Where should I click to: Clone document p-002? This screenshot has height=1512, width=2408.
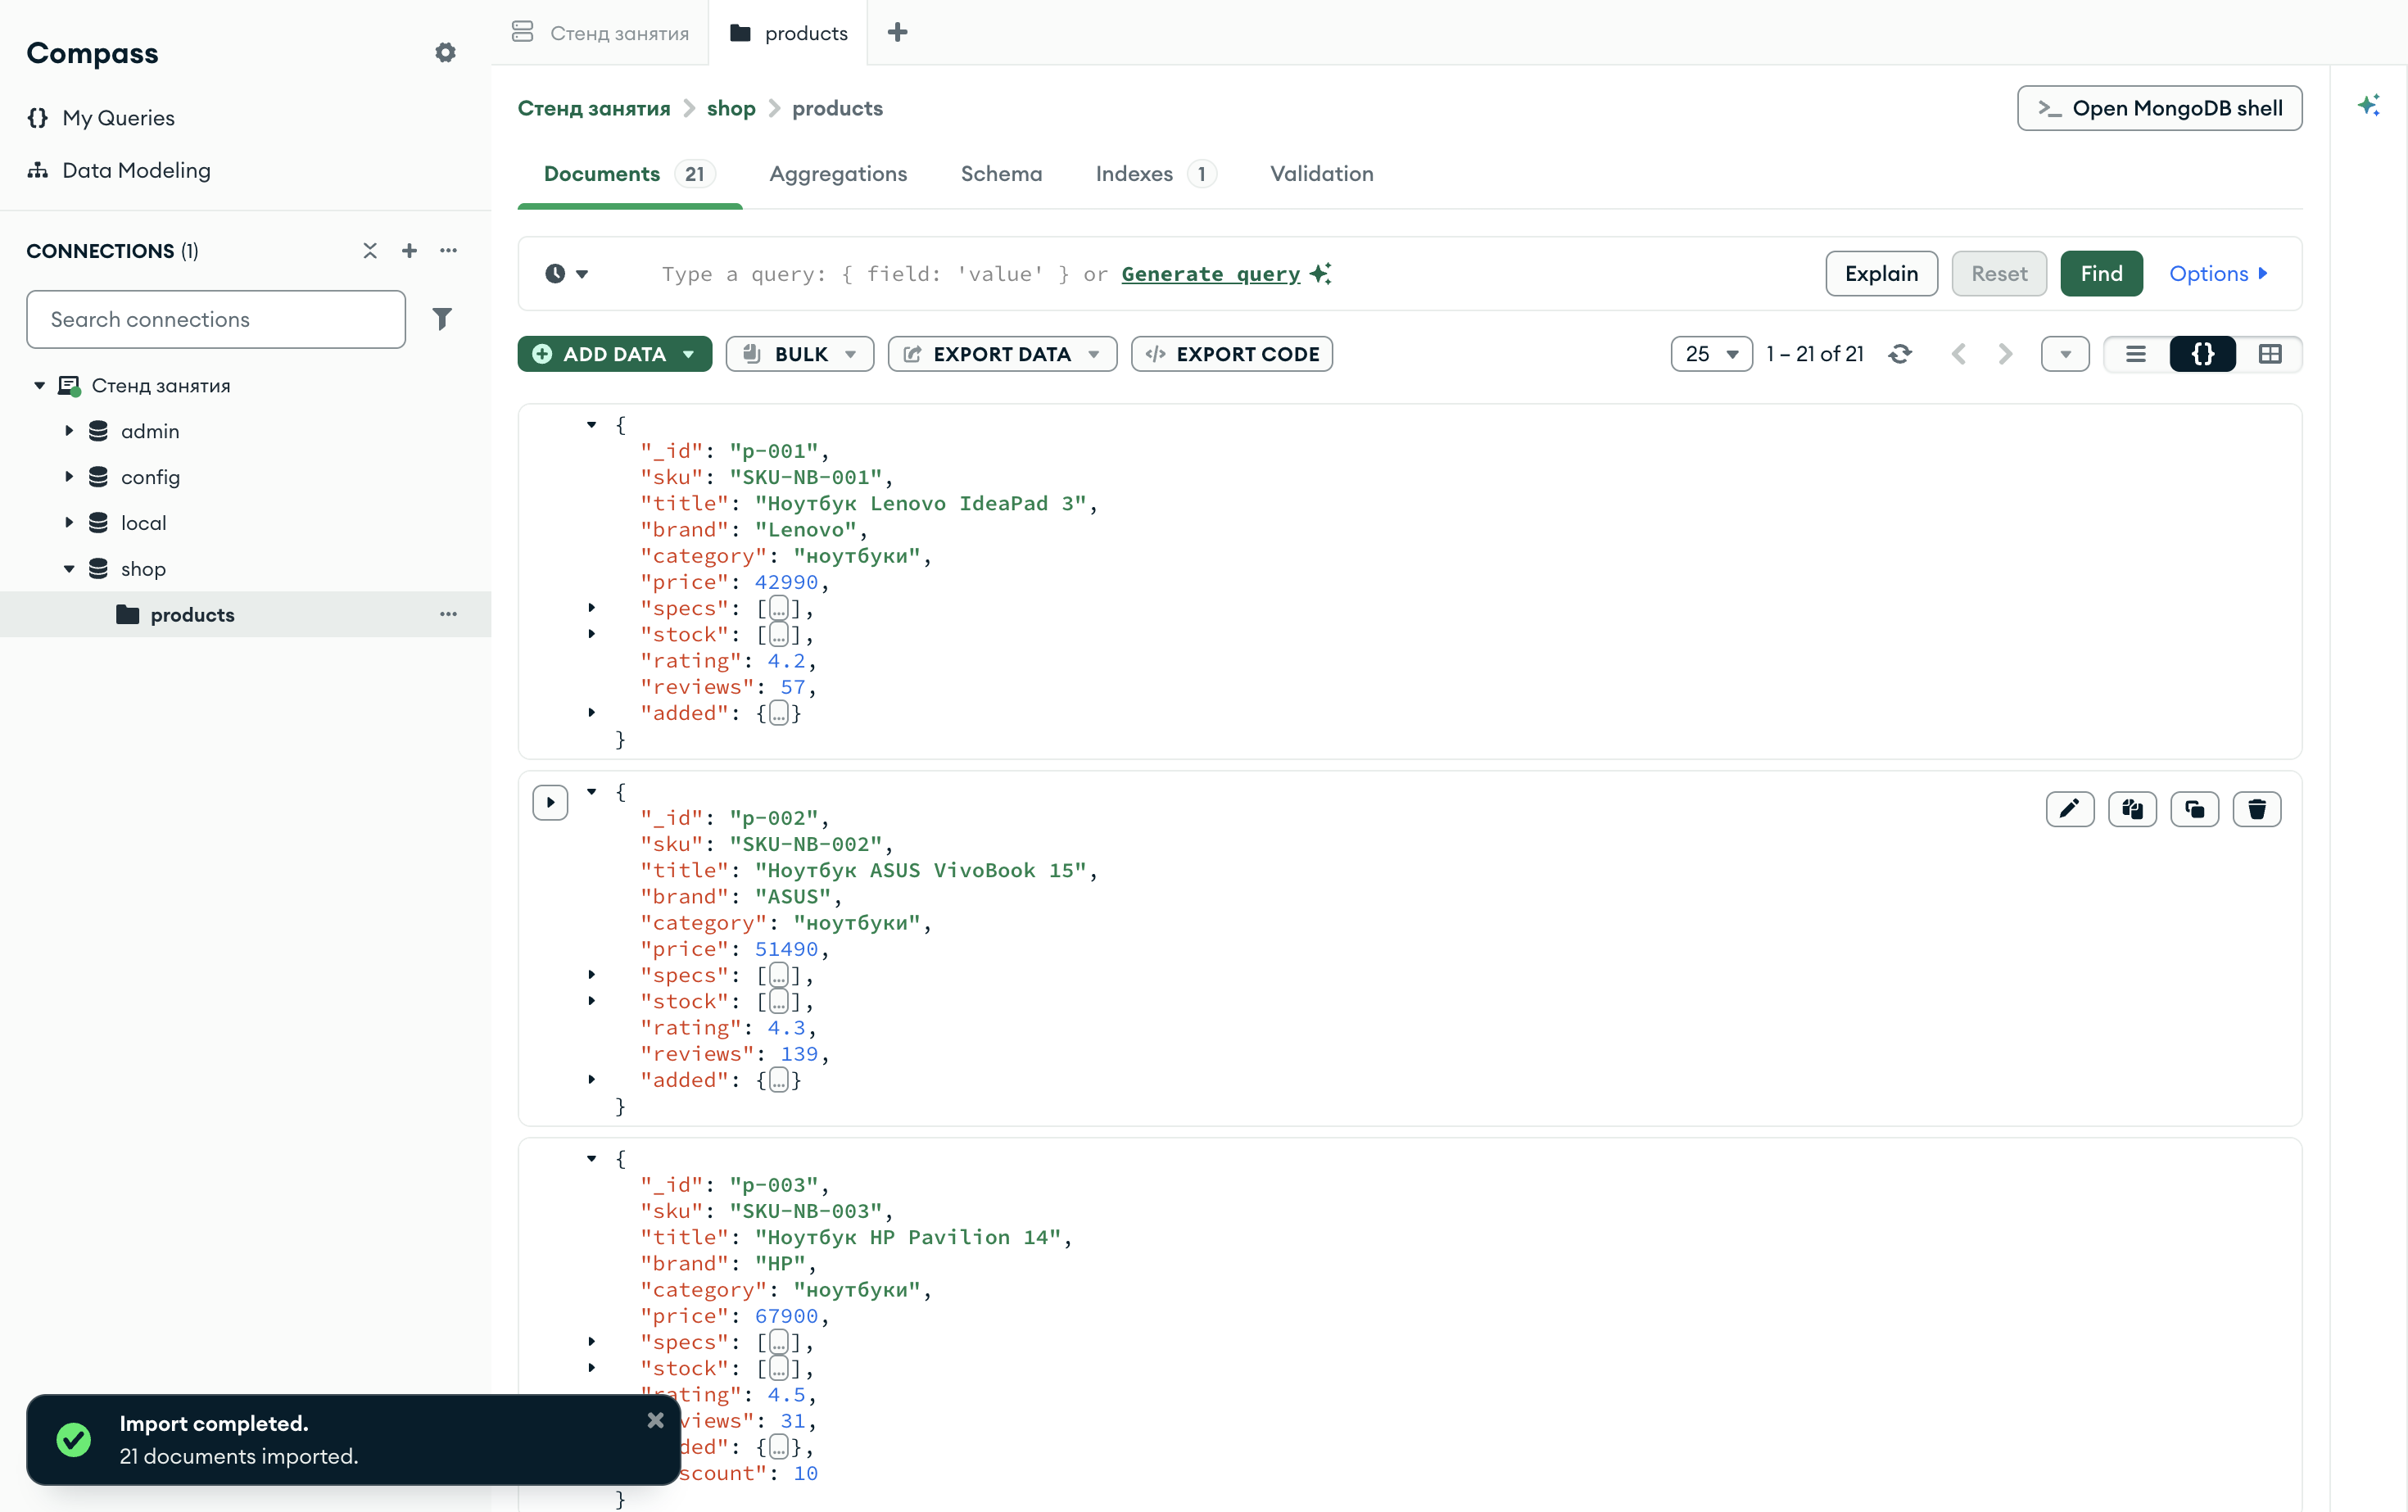pyautogui.click(x=2195, y=809)
